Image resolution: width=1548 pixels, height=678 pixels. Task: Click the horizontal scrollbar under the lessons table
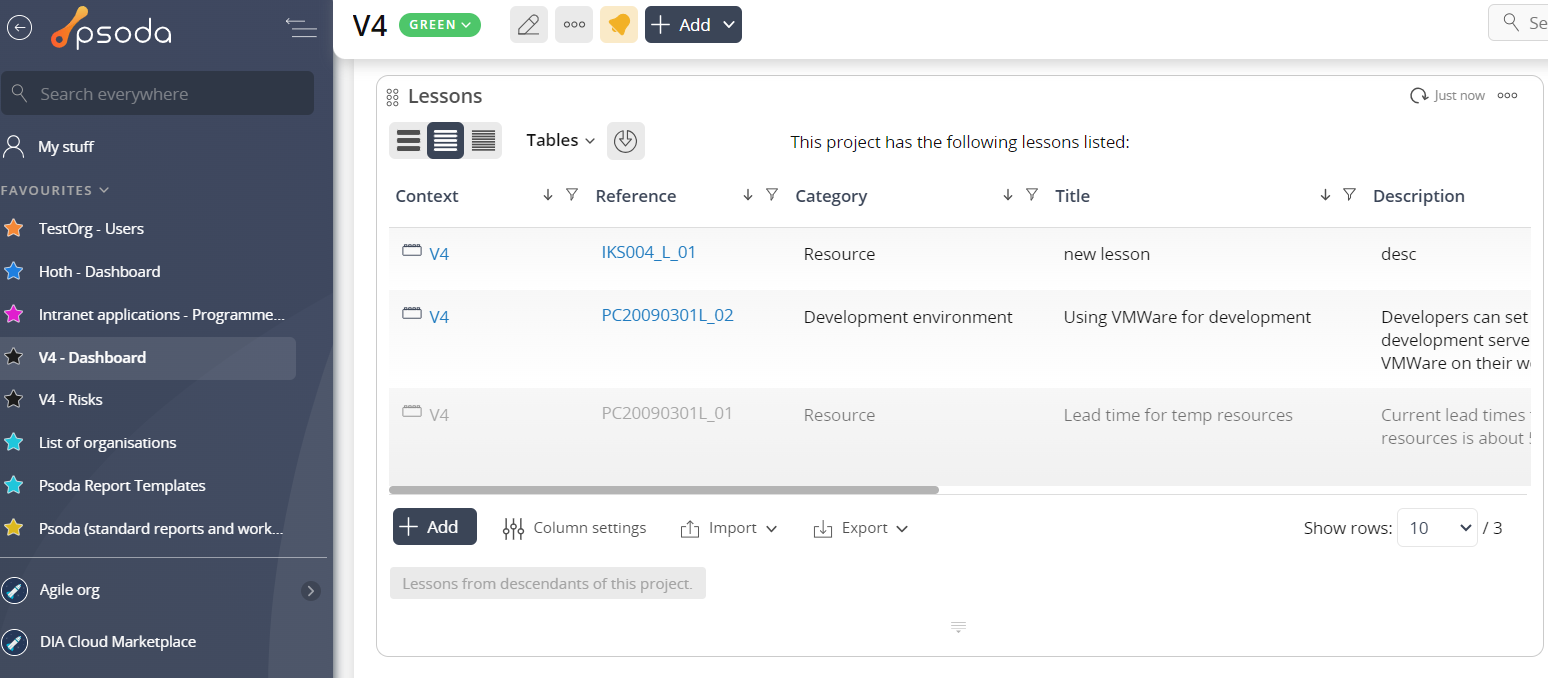663,490
